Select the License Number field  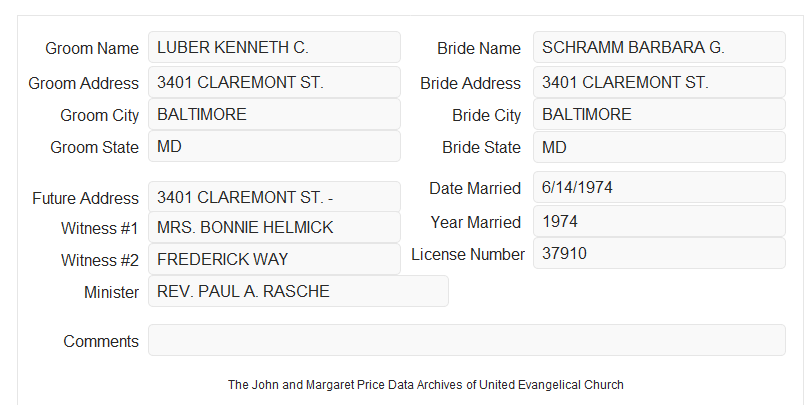[x=659, y=253]
